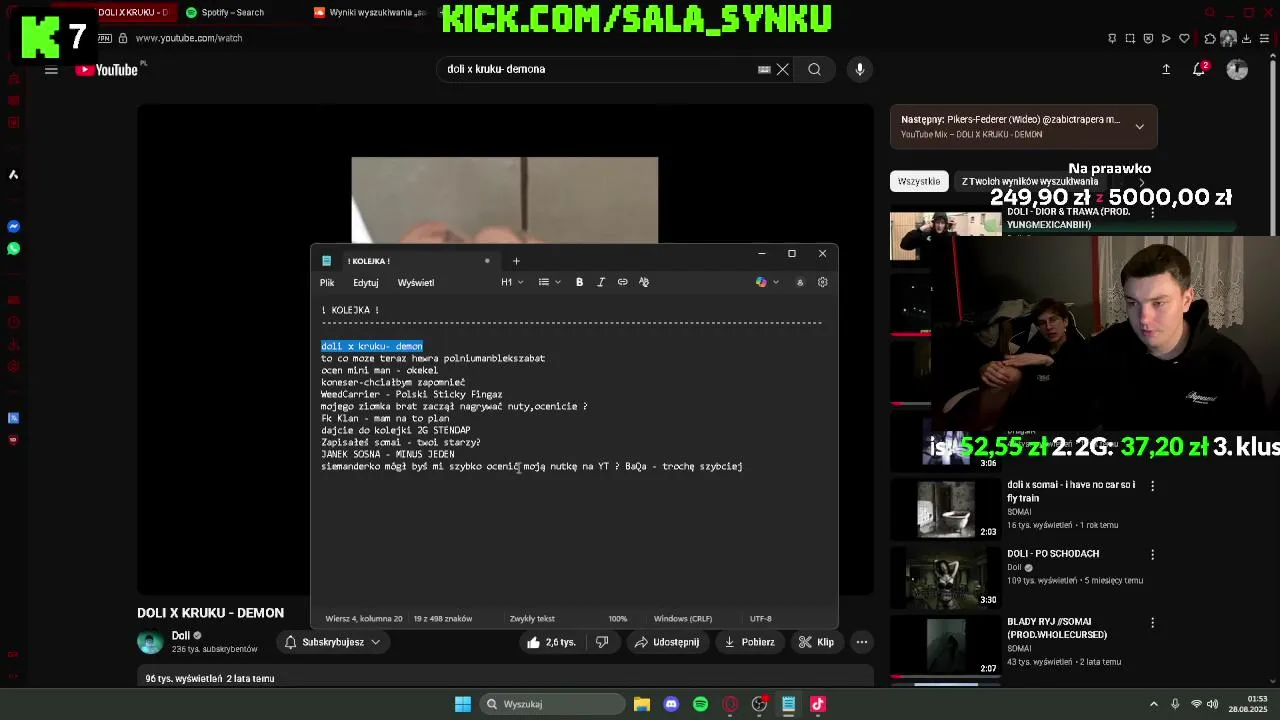The height and width of the screenshot is (720, 1280).
Task: Open the YouTube hamburger guide menu
Action: tap(51, 70)
